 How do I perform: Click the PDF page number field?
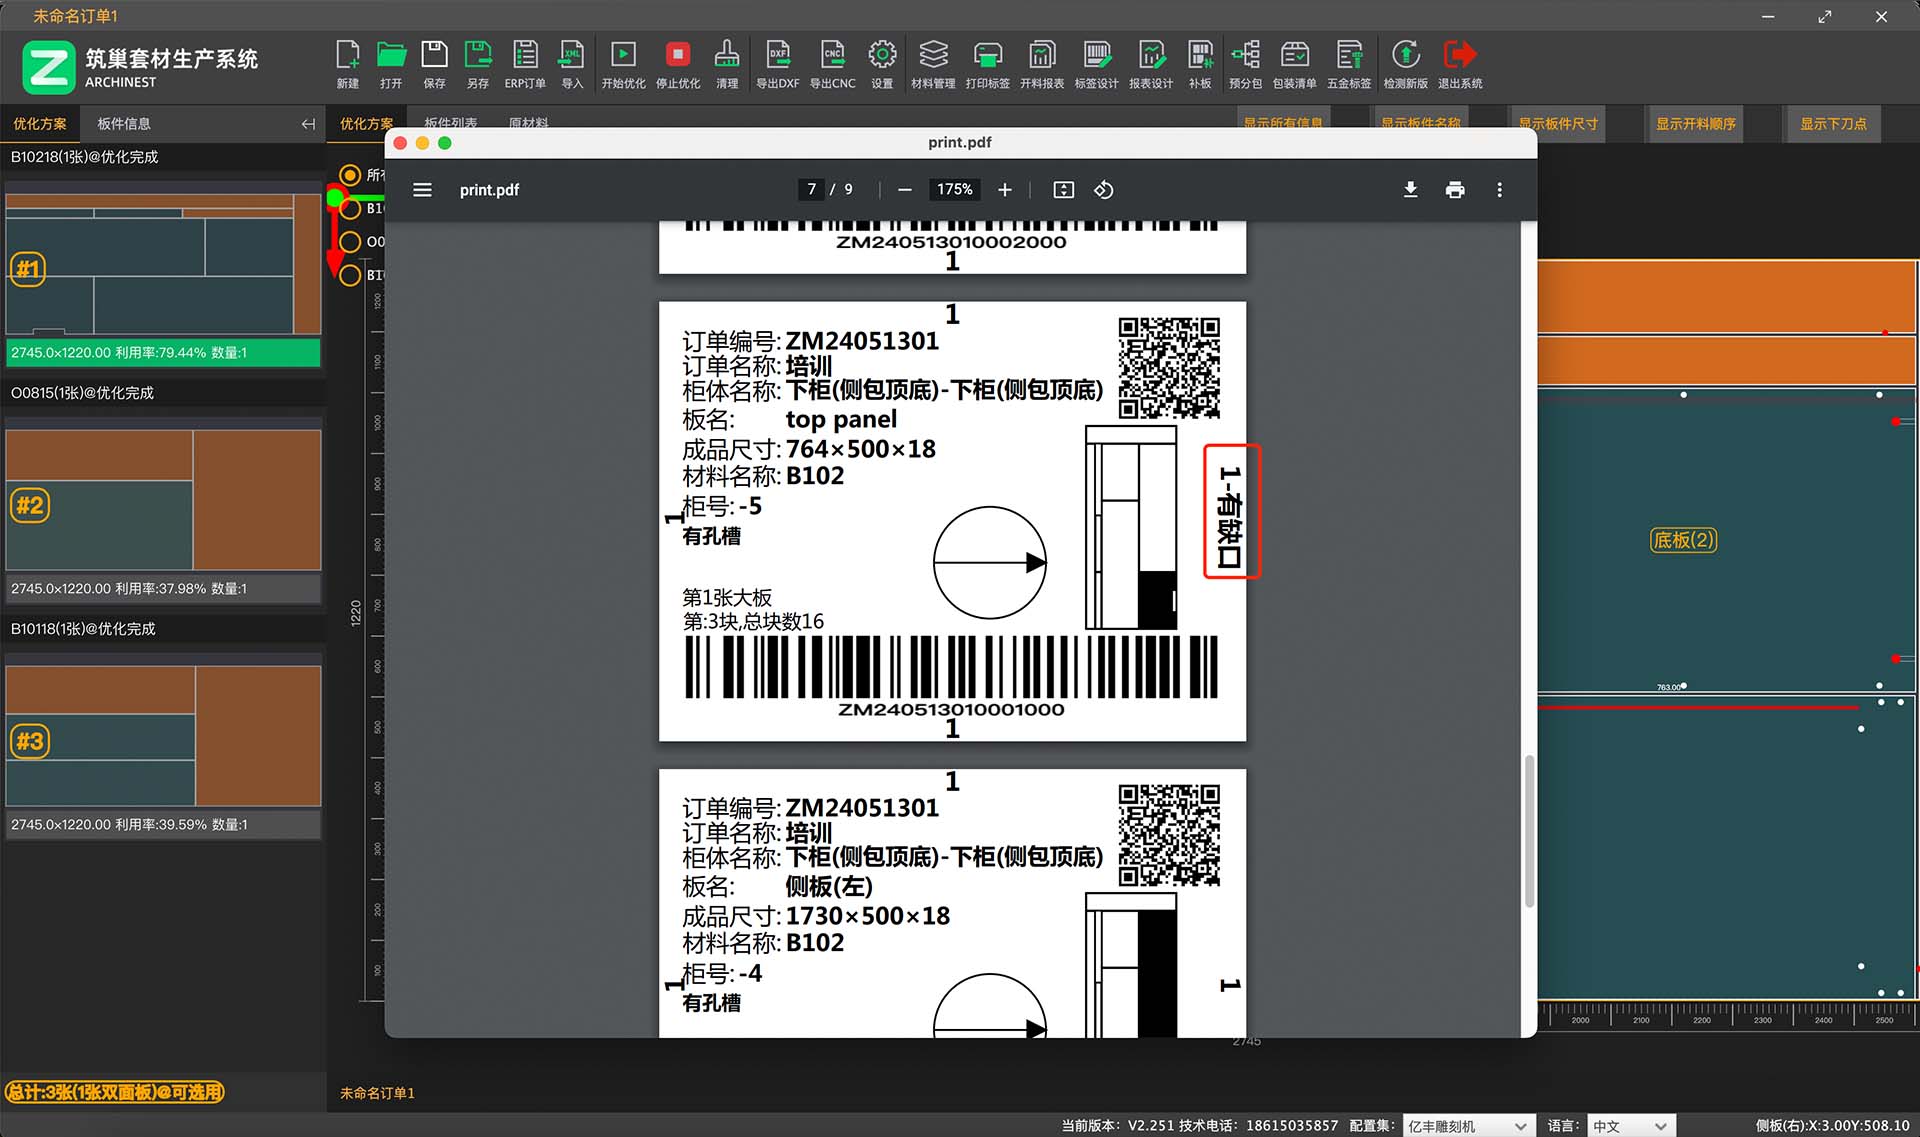click(x=811, y=190)
